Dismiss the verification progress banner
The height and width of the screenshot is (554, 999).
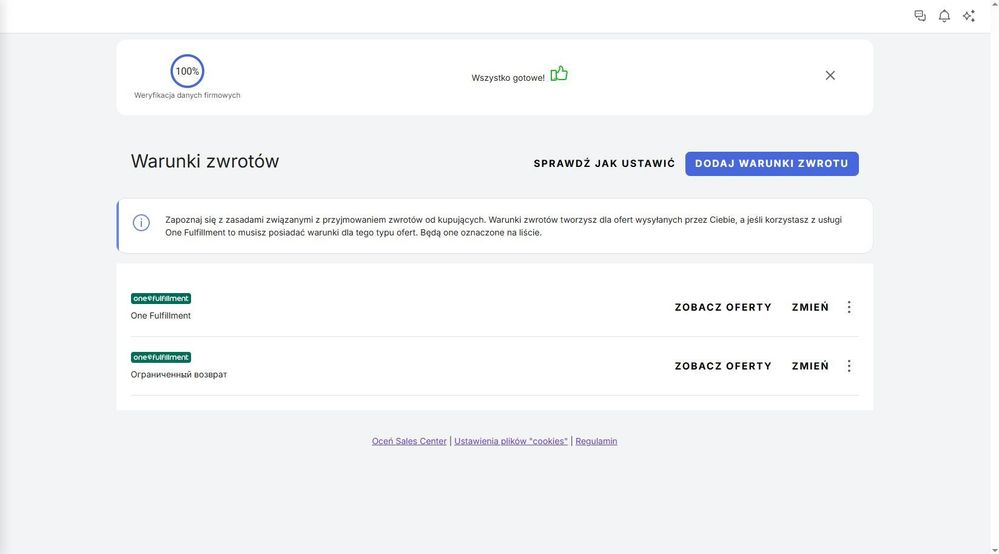(x=830, y=75)
